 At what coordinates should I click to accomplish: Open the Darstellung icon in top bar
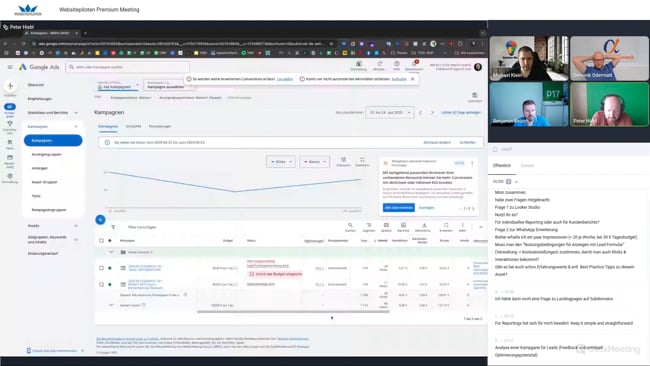click(x=359, y=64)
